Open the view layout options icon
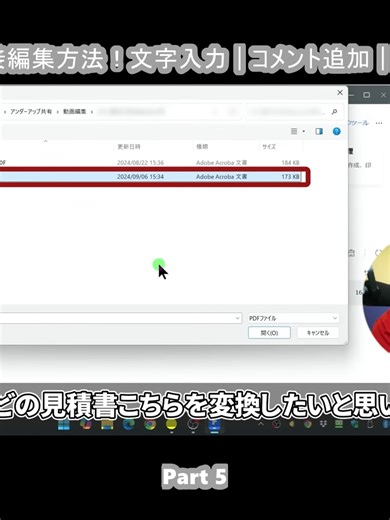390x520 pixels. [x=294, y=131]
